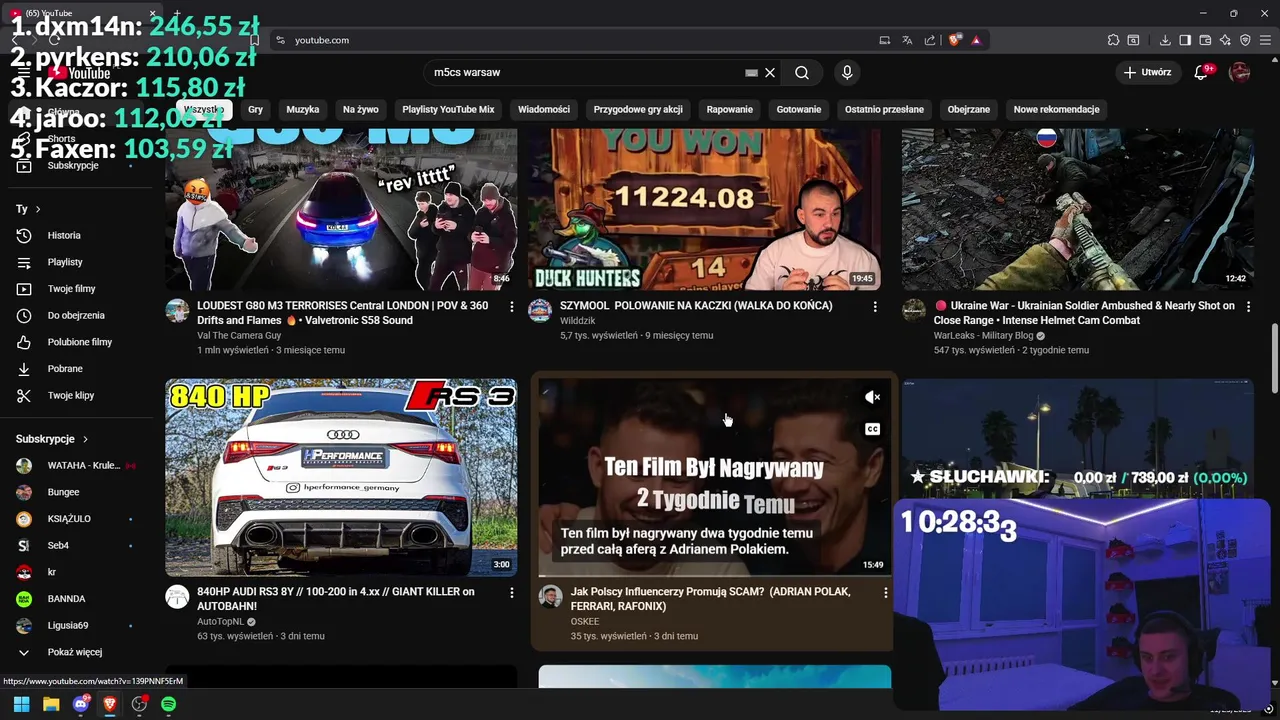
Task: Select the Na żywo filter chip
Action: tap(360, 109)
